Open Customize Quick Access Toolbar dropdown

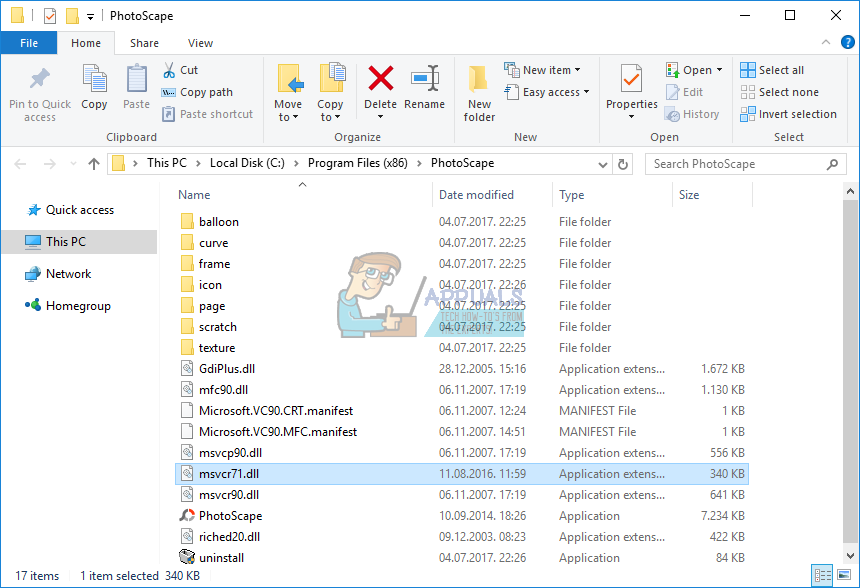click(90, 17)
